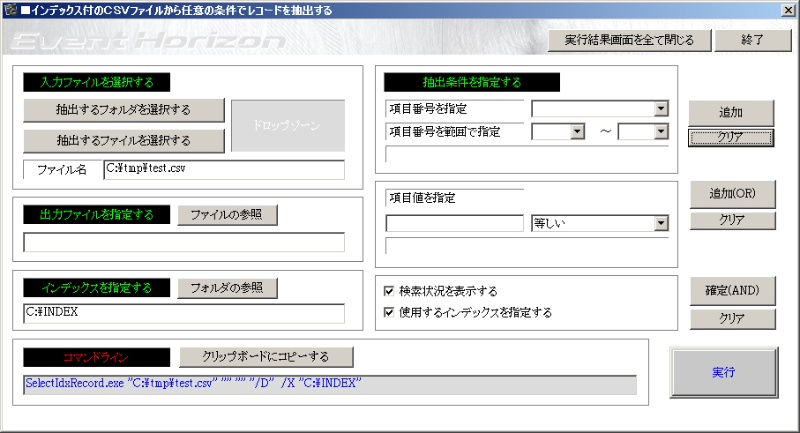Image resolution: width=800 pixels, height=433 pixels.
Task: Click the item value condition display field
Action: [527, 246]
